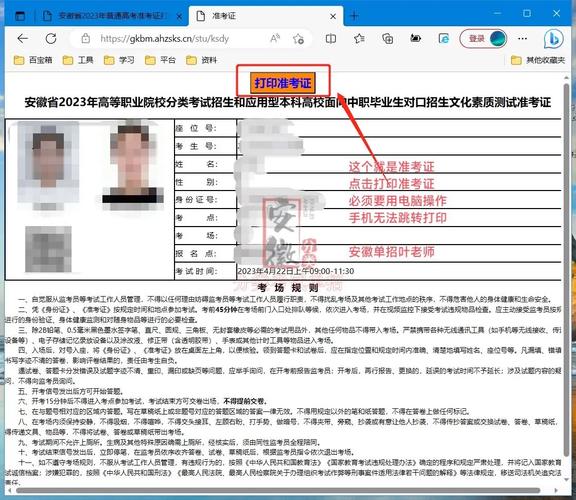Click the 考场规则 heading
Screen dimensions: 576x500
288,288
